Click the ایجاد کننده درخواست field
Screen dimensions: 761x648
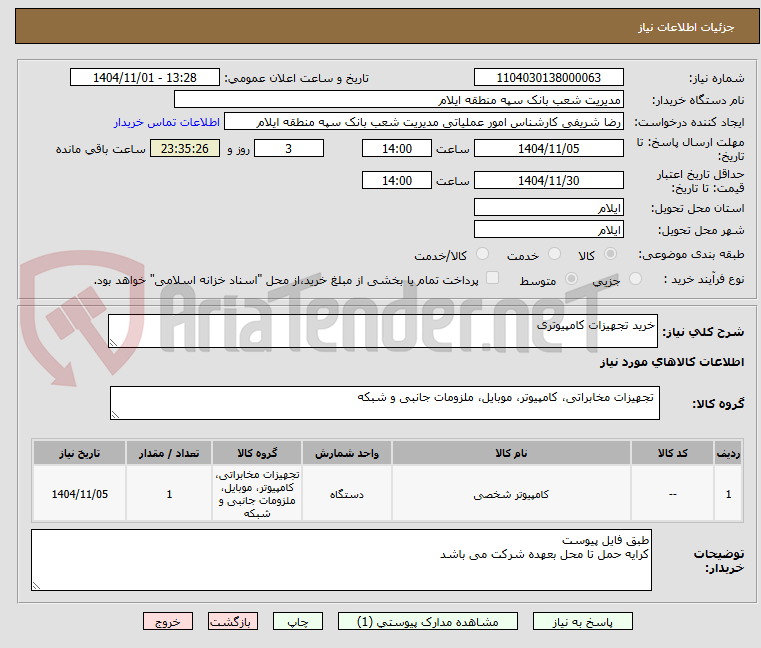tap(424, 122)
